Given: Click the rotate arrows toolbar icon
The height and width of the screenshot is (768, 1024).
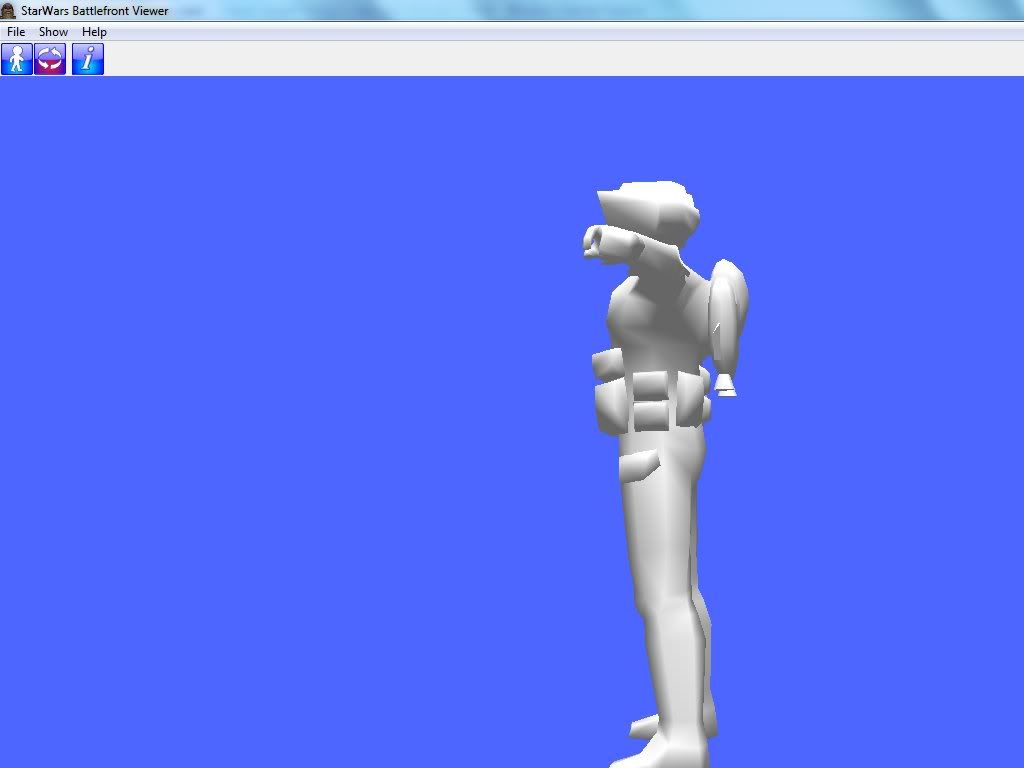Looking at the screenshot, I should [50, 59].
